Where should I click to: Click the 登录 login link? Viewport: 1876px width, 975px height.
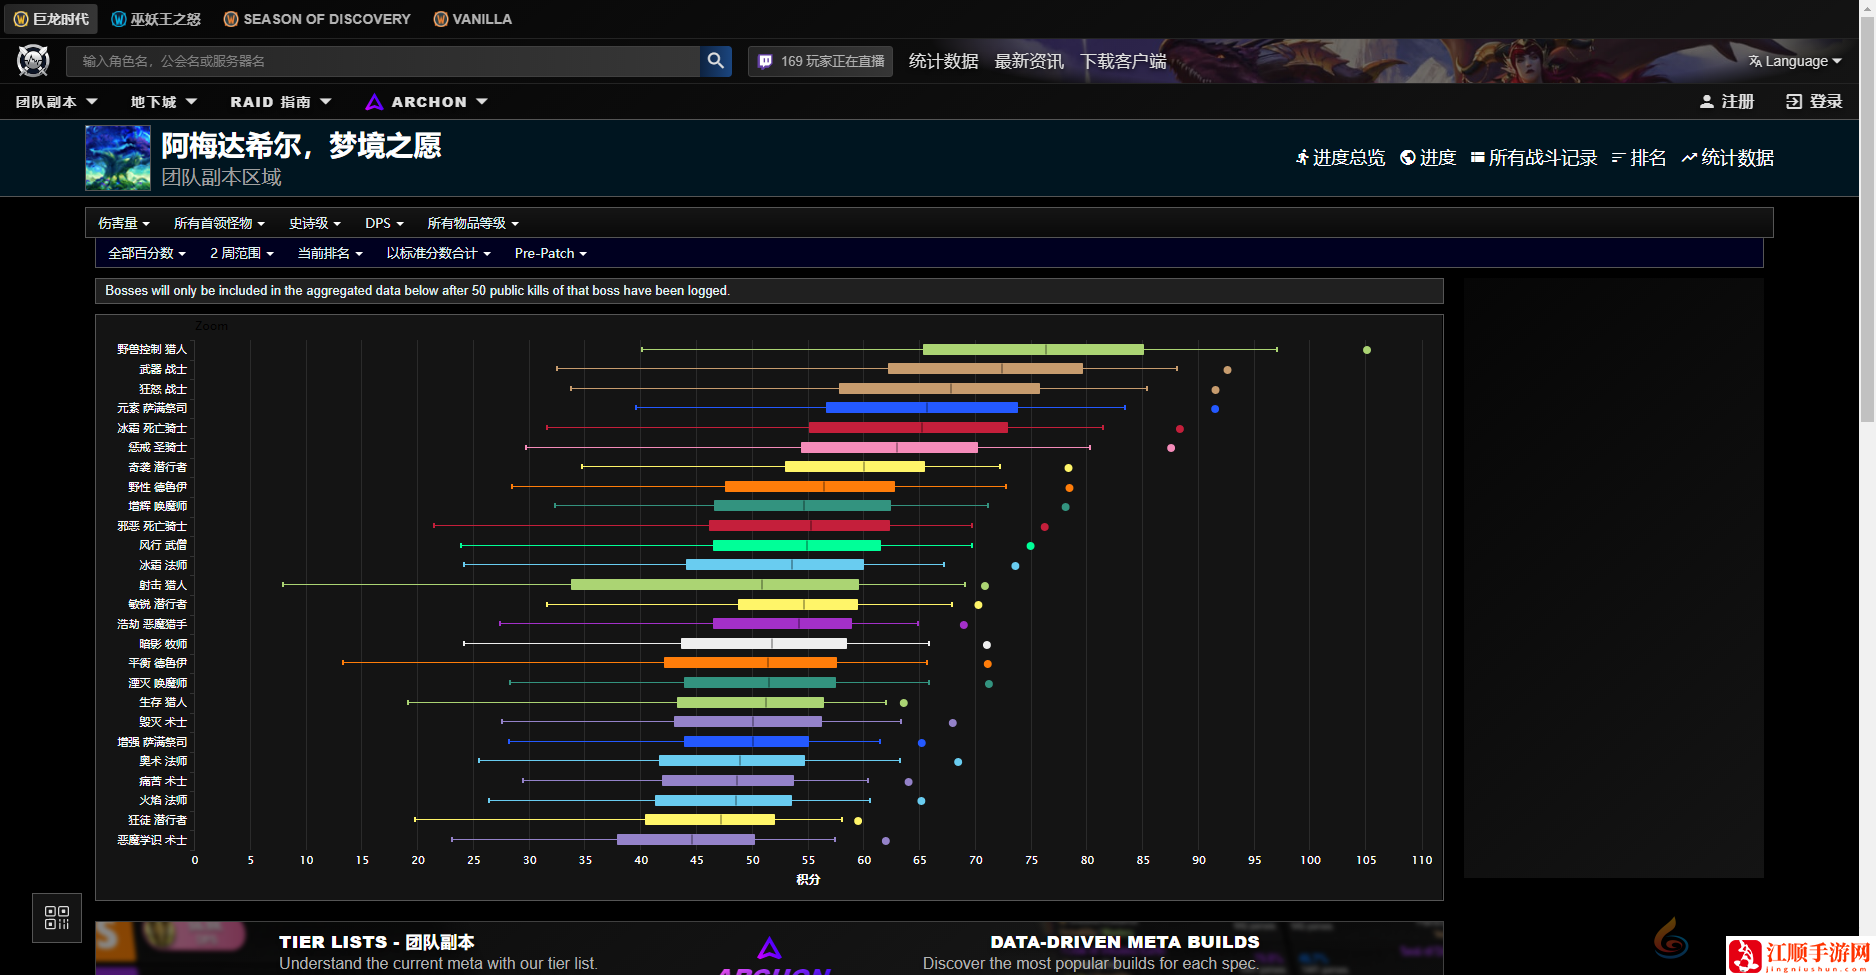tap(1814, 102)
